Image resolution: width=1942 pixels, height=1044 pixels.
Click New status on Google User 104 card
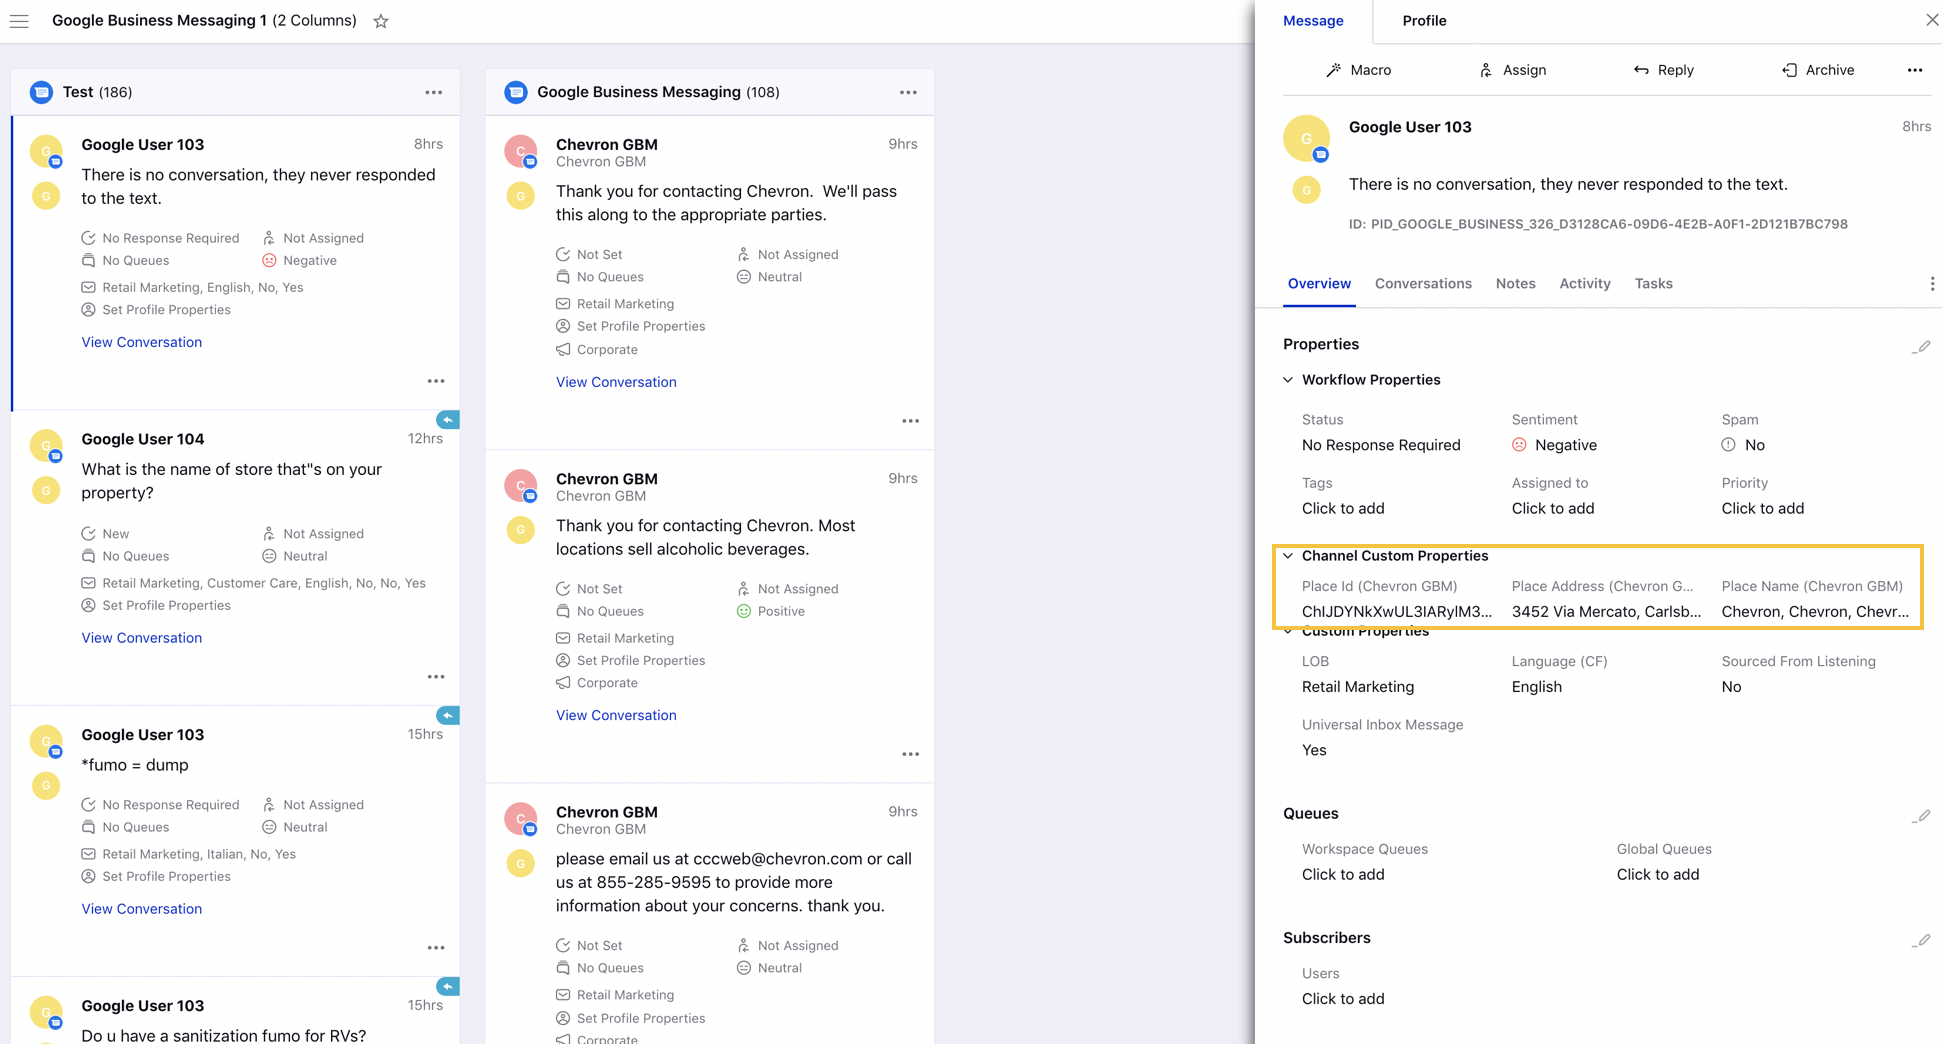point(115,533)
